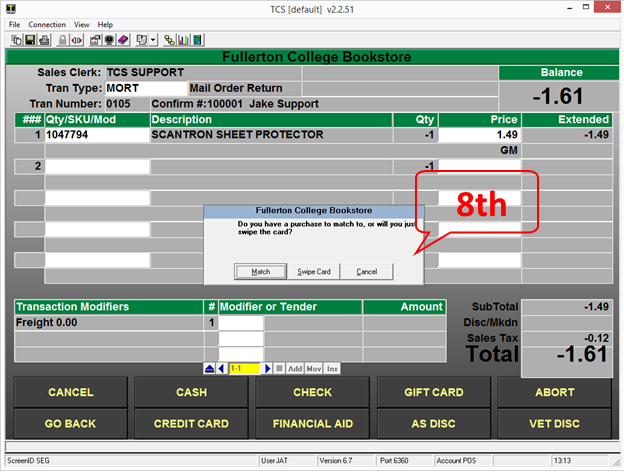Open the dropdown arrow beside layout icon
The image size is (624, 472).
153,40
